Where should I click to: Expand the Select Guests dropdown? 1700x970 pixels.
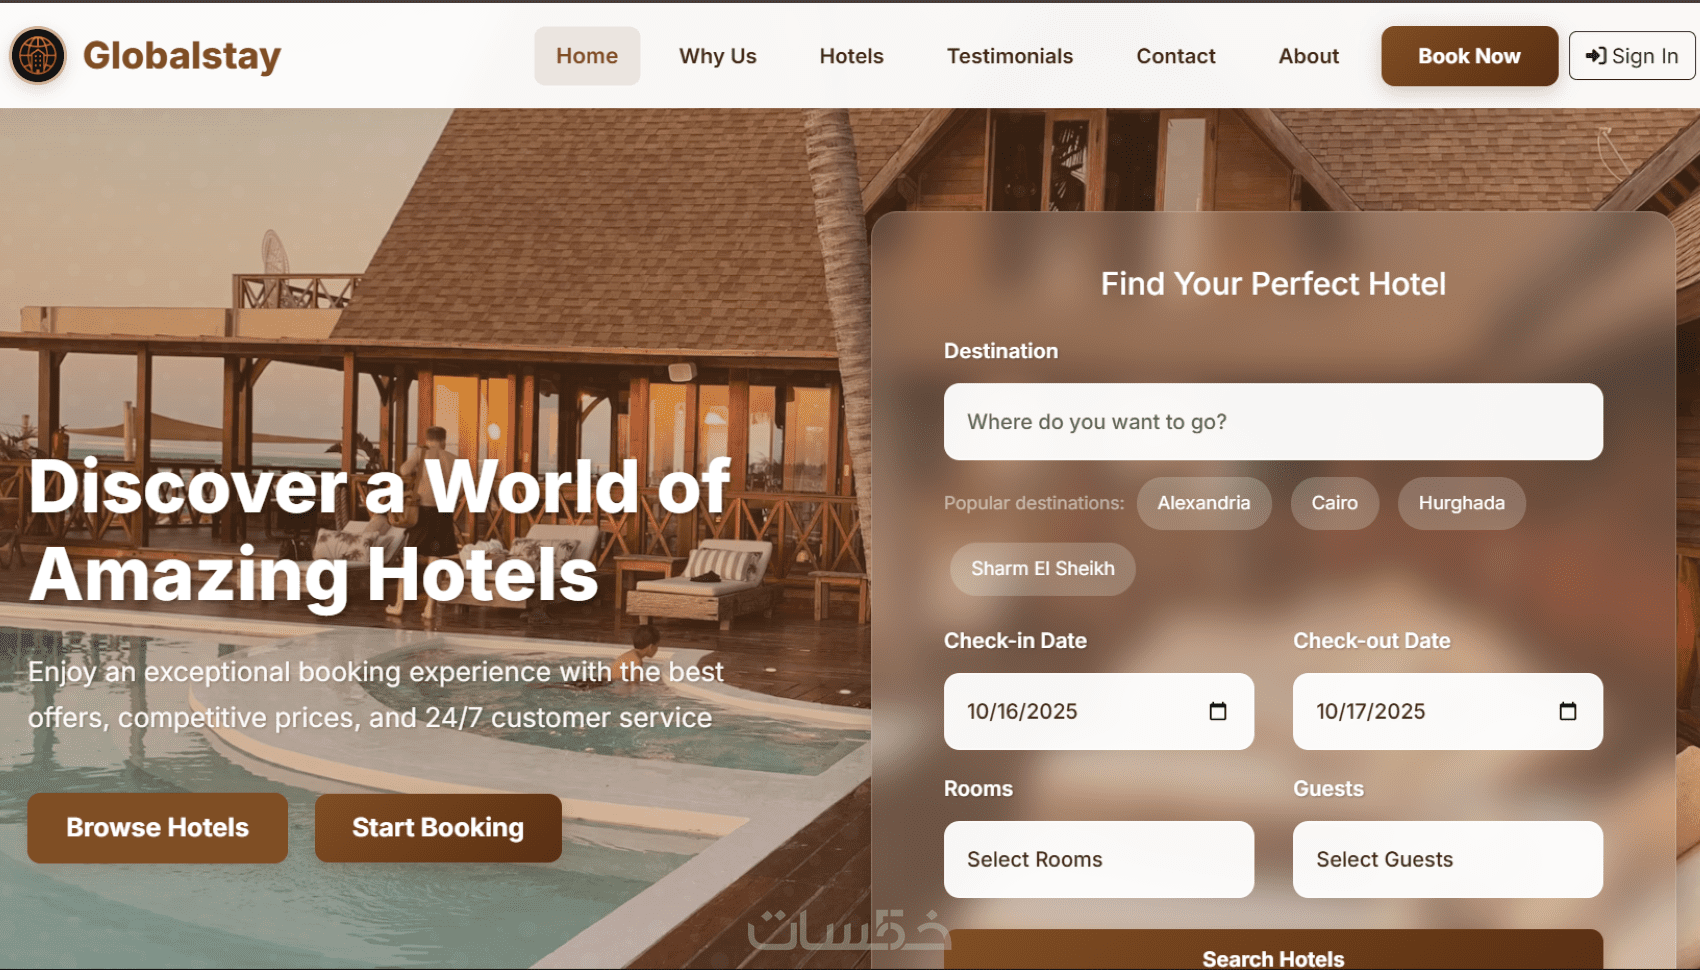(1448, 860)
